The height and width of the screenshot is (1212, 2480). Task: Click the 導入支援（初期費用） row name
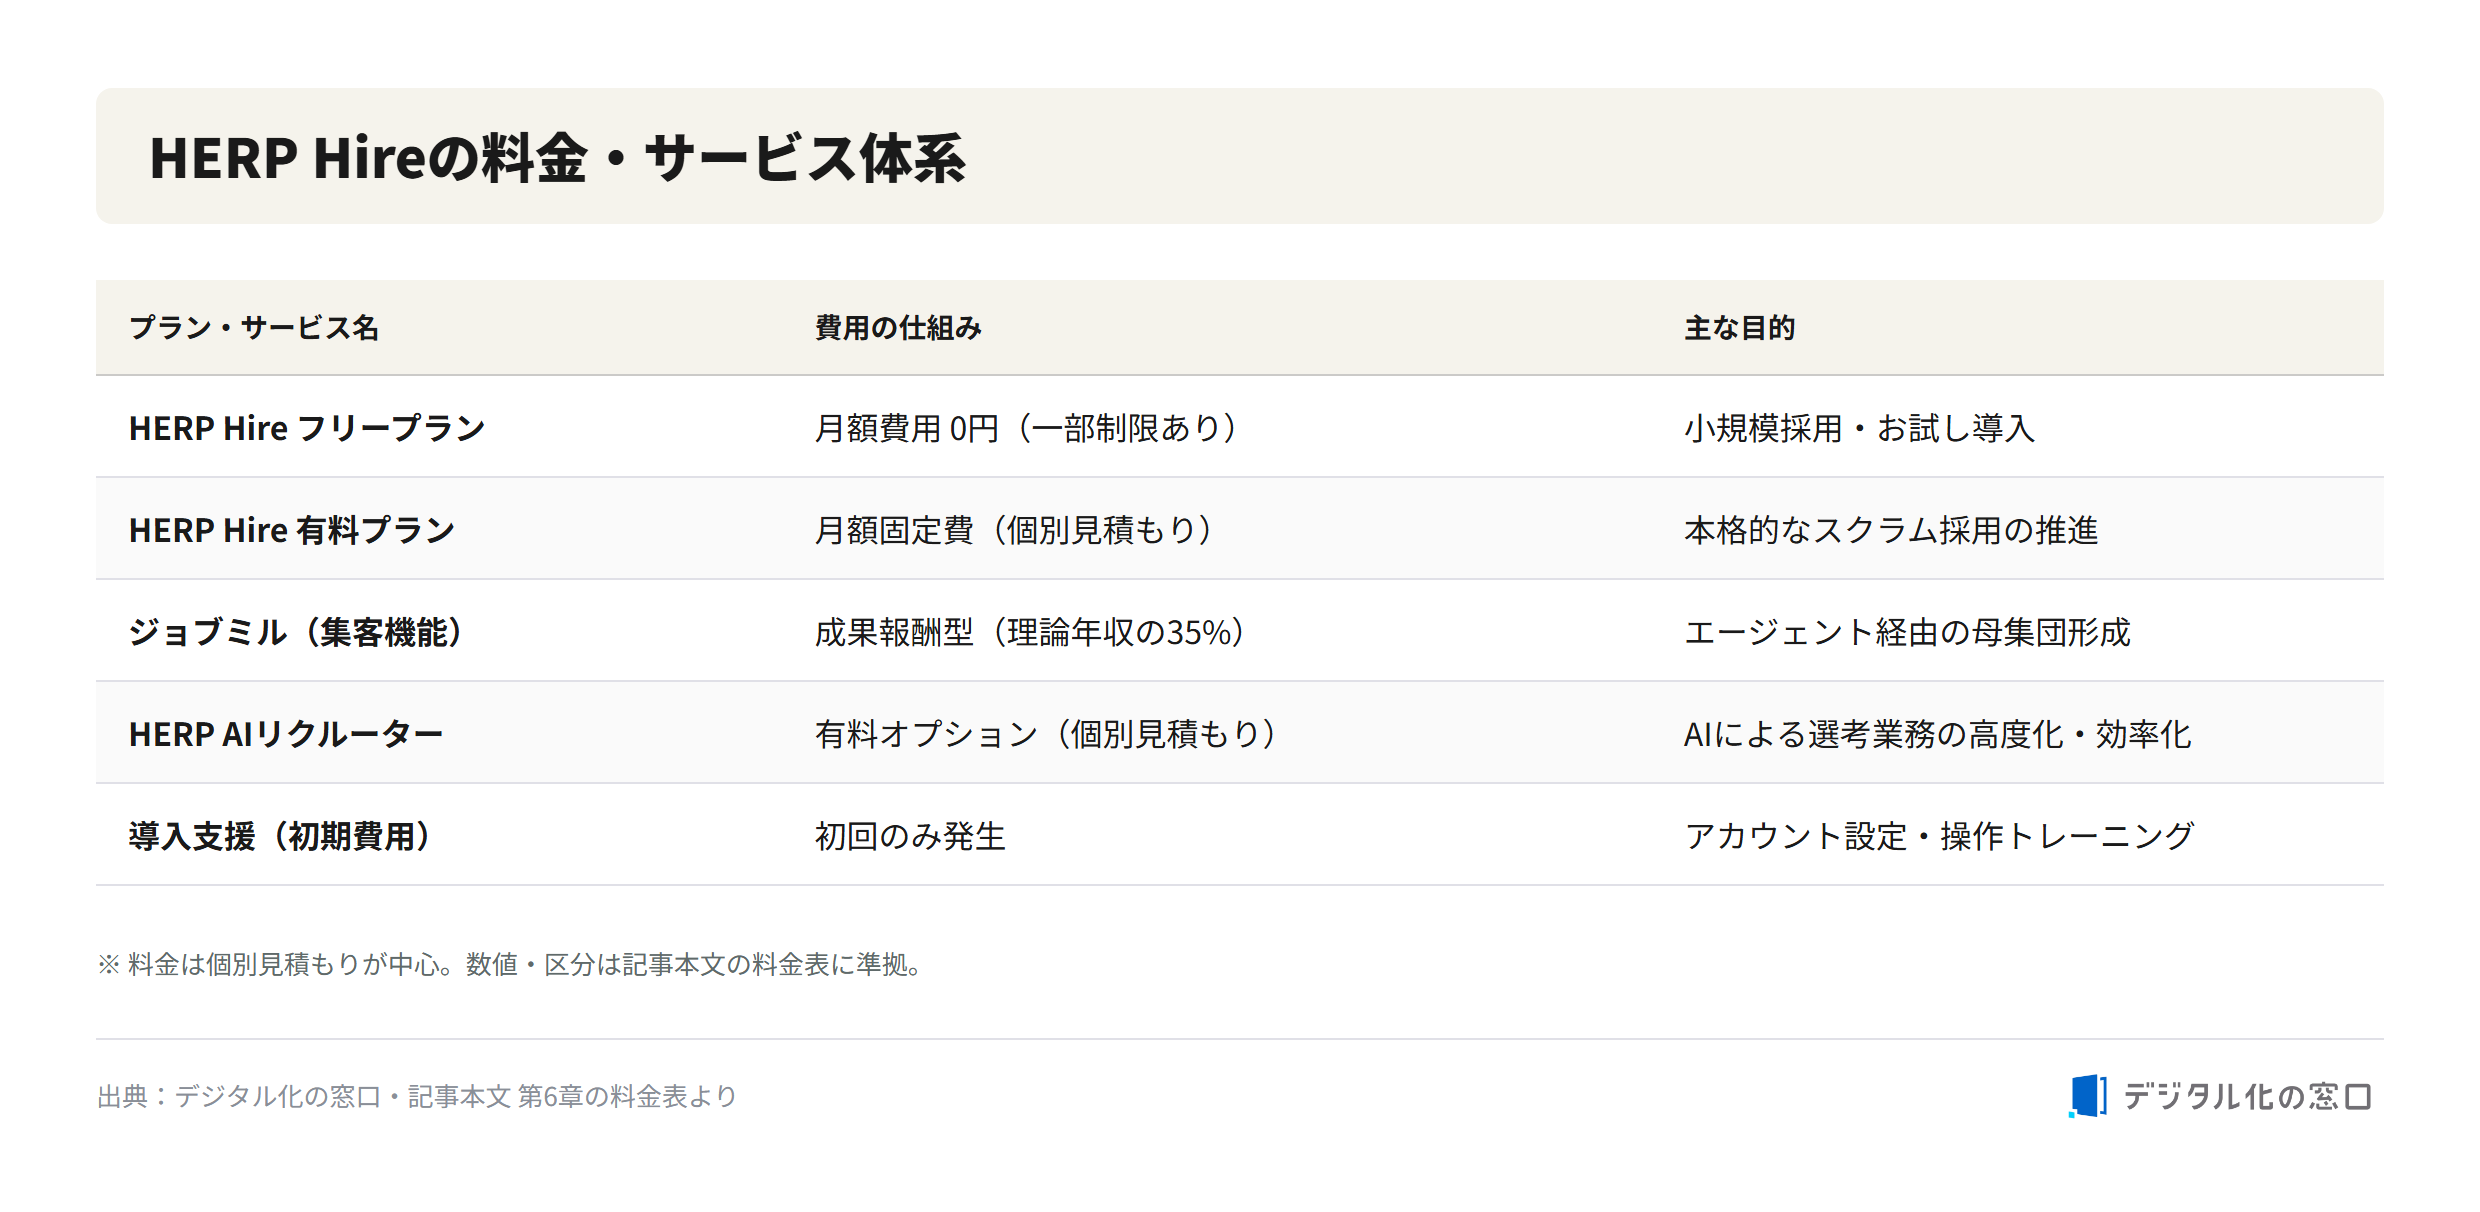pos(280,836)
